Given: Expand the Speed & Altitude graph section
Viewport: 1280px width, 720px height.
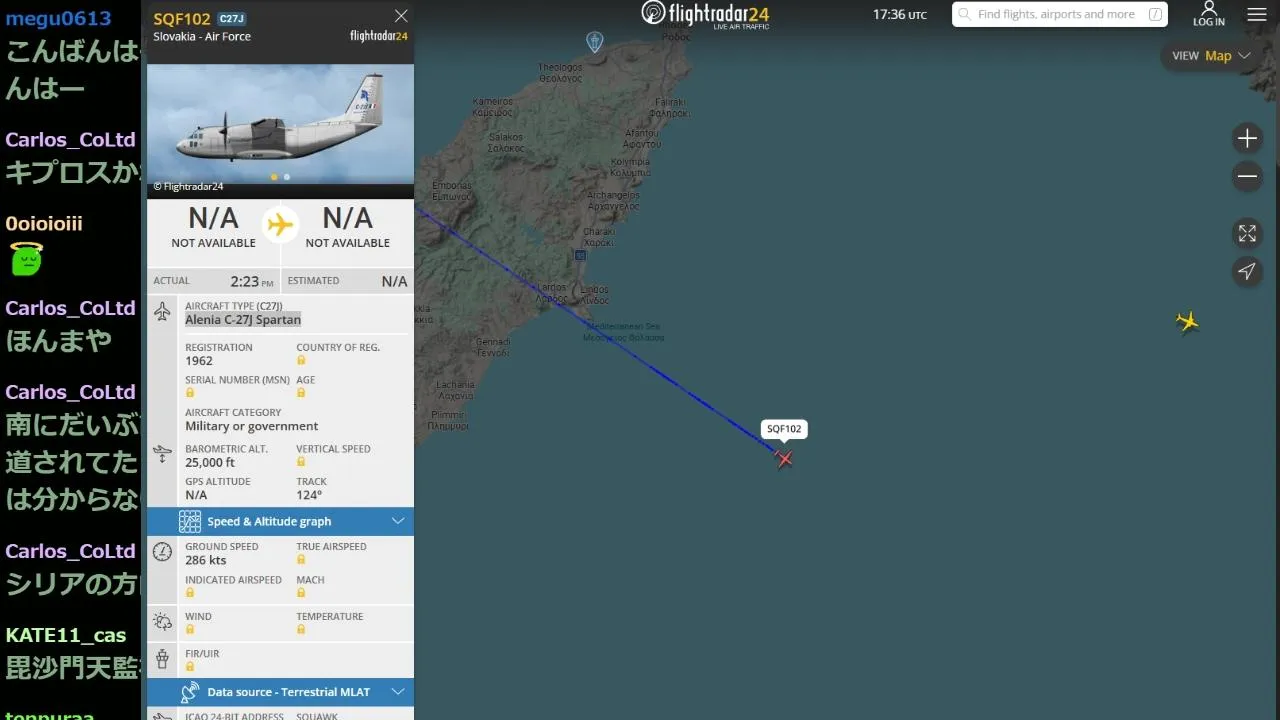Looking at the screenshot, I should click(x=280, y=521).
